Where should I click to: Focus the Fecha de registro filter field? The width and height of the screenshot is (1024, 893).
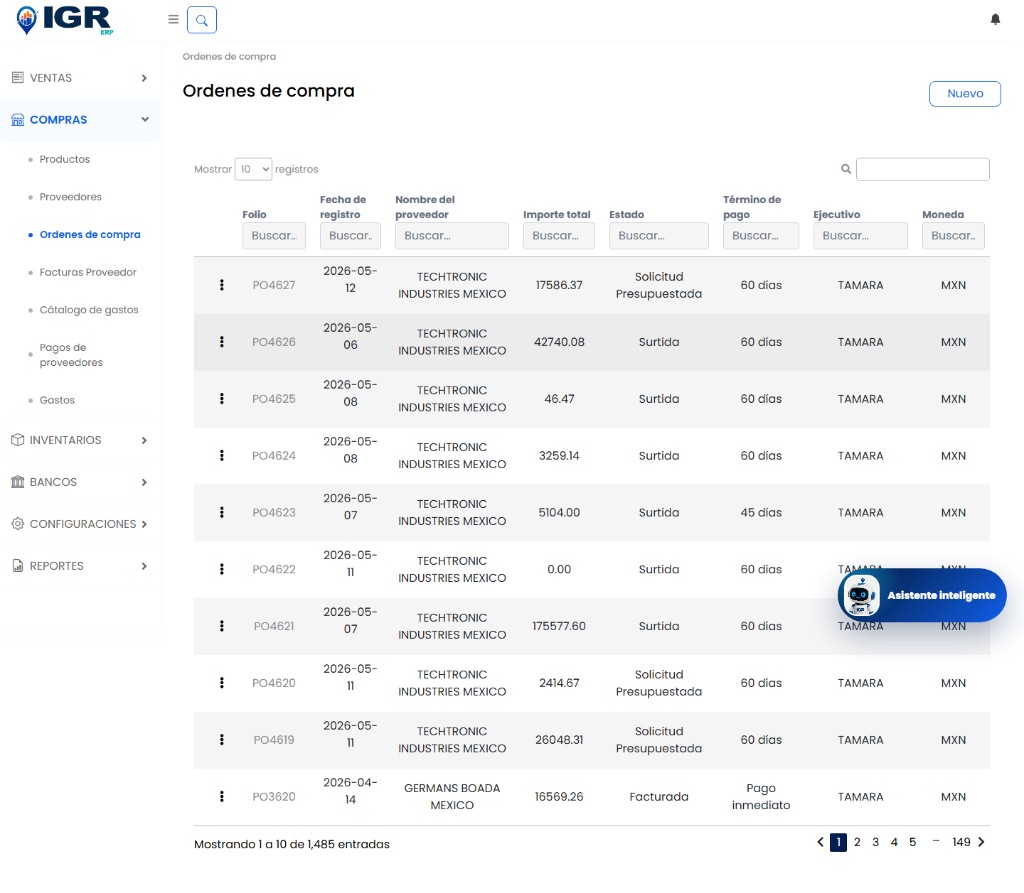[350, 235]
